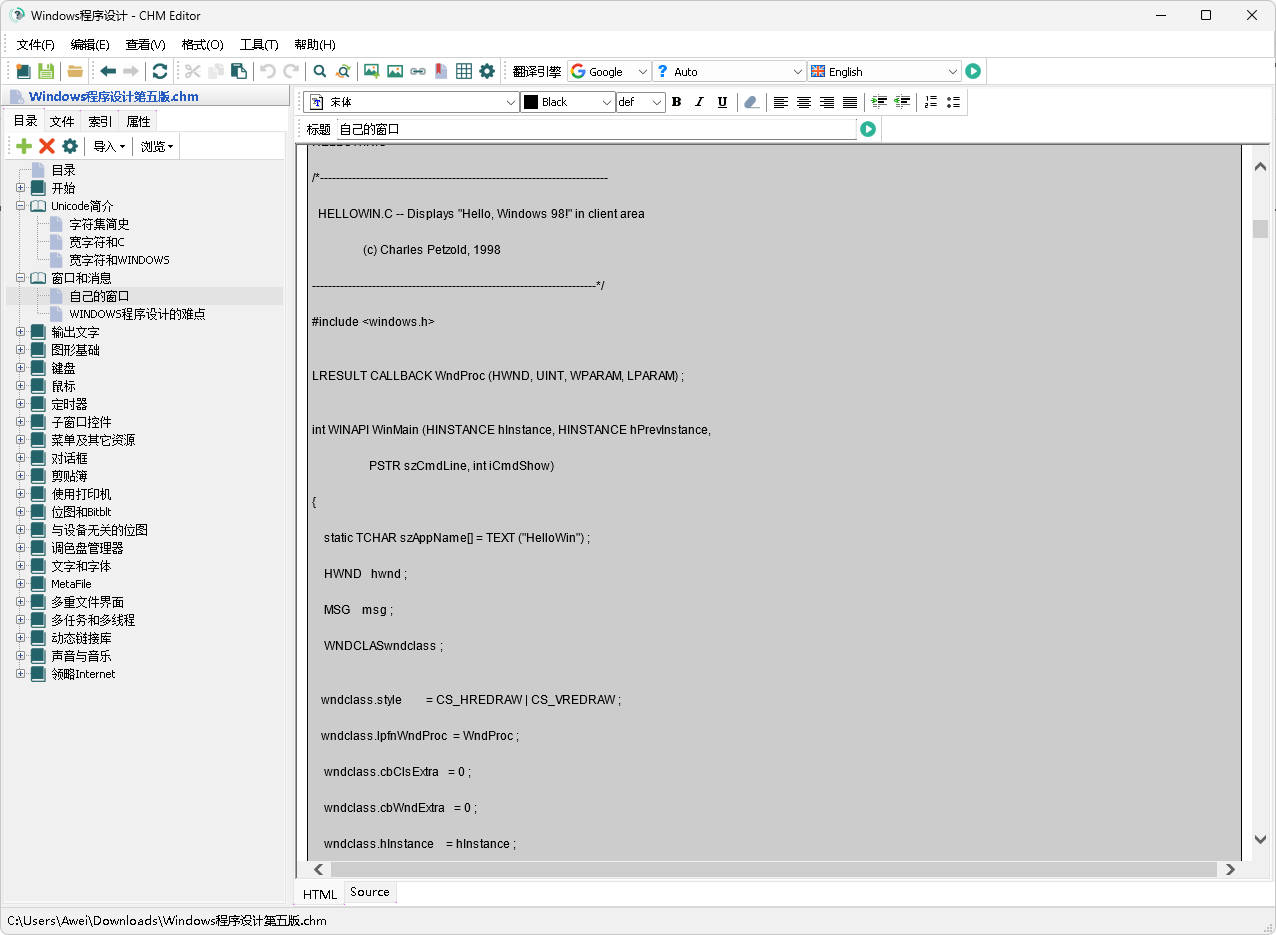This screenshot has width=1276, height=935.
Task: Click the paste clipboard icon
Action: 239,71
